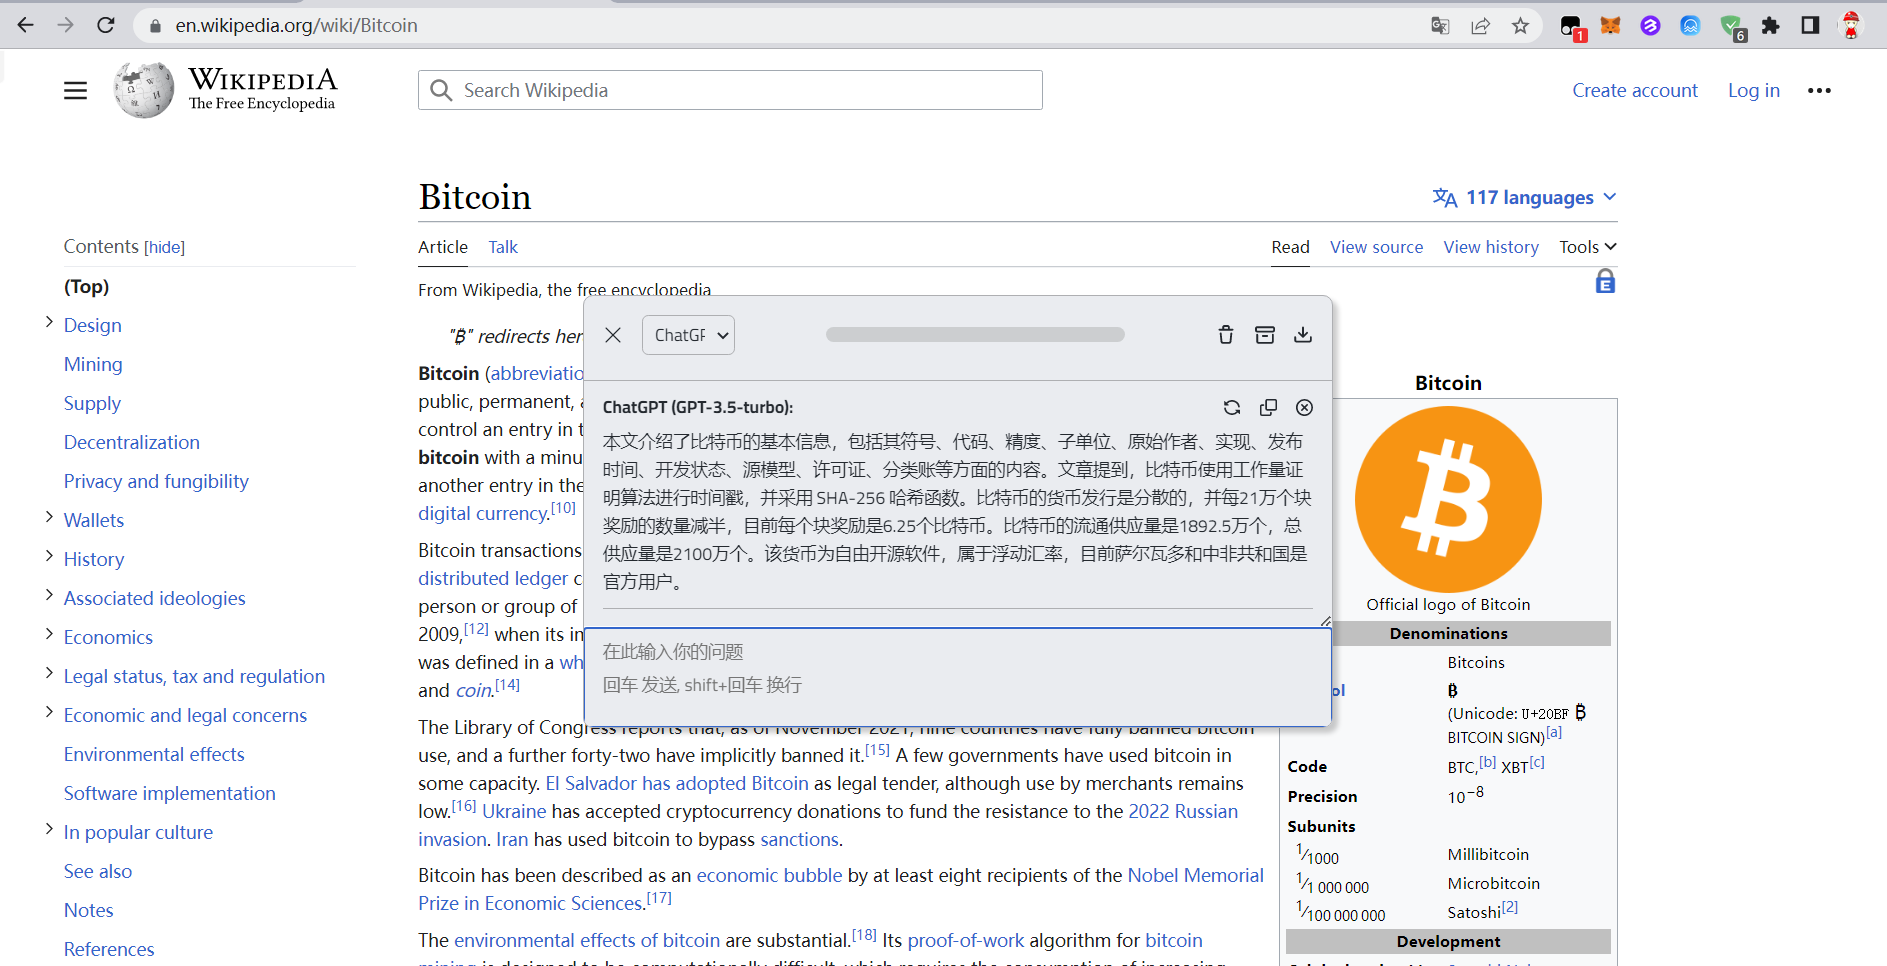The image size is (1887, 966).
Task: Jump to the Mining section
Action: (93, 364)
